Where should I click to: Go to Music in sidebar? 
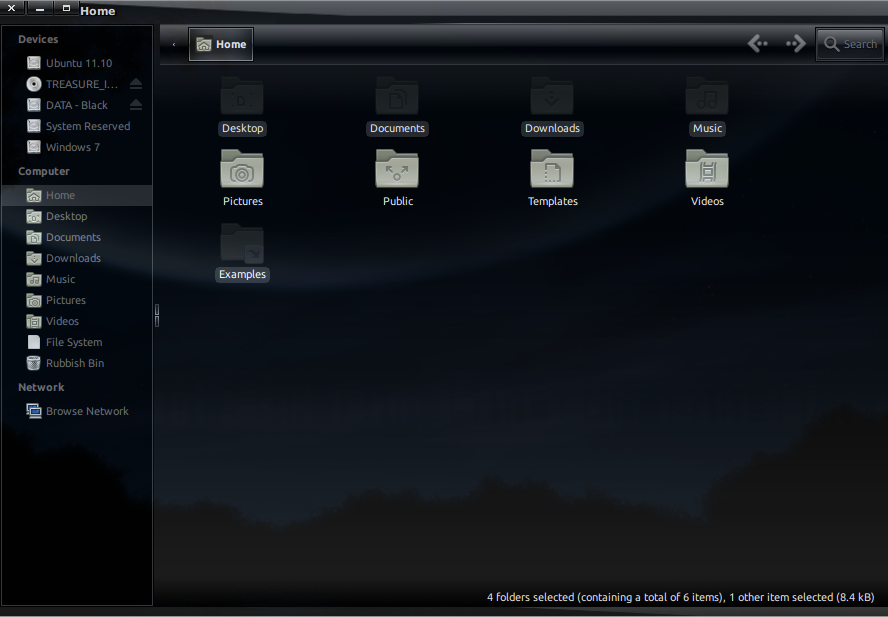coord(76,279)
